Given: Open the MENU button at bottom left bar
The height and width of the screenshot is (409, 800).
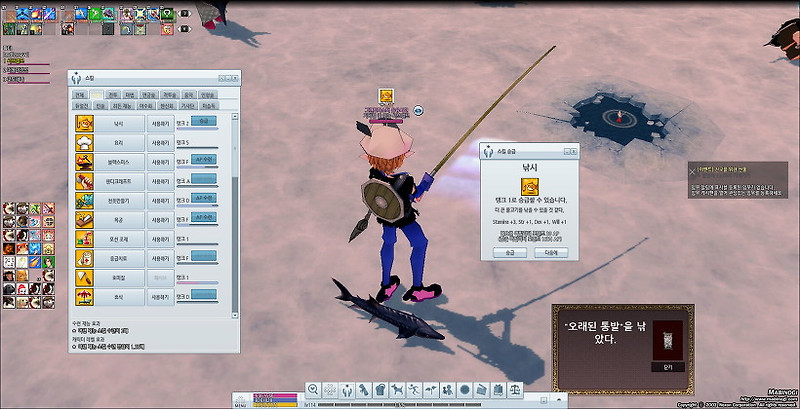Looking at the screenshot, I should [240, 401].
